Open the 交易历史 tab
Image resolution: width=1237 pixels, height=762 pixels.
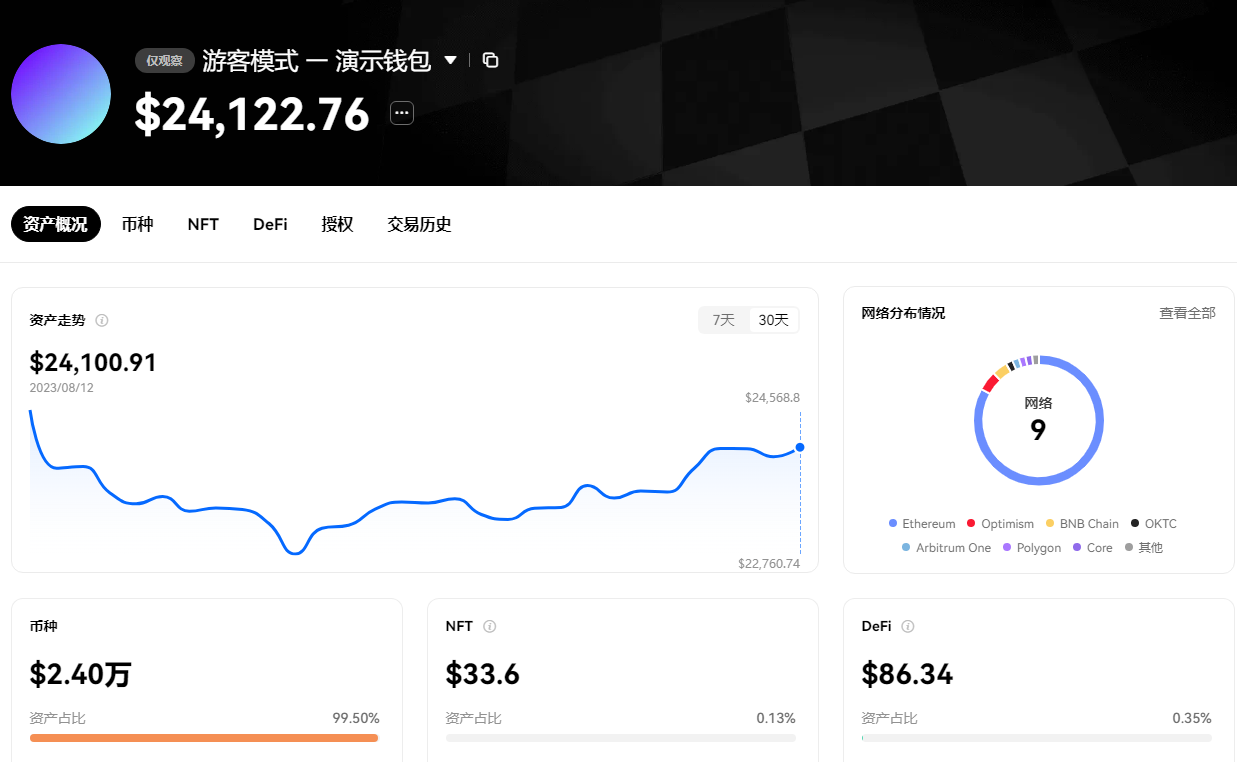pyautogui.click(x=419, y=225)
